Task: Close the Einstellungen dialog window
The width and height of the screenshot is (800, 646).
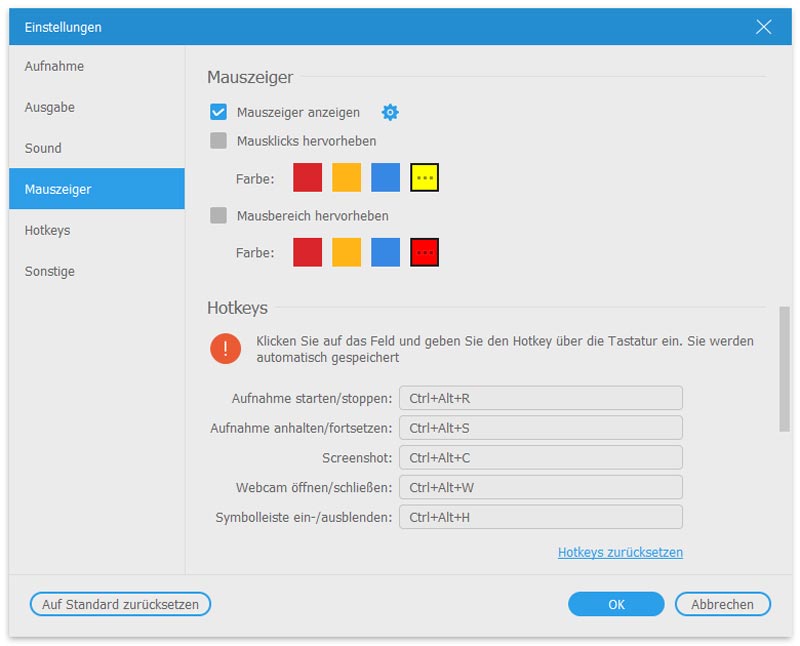Action: point(764,27)
